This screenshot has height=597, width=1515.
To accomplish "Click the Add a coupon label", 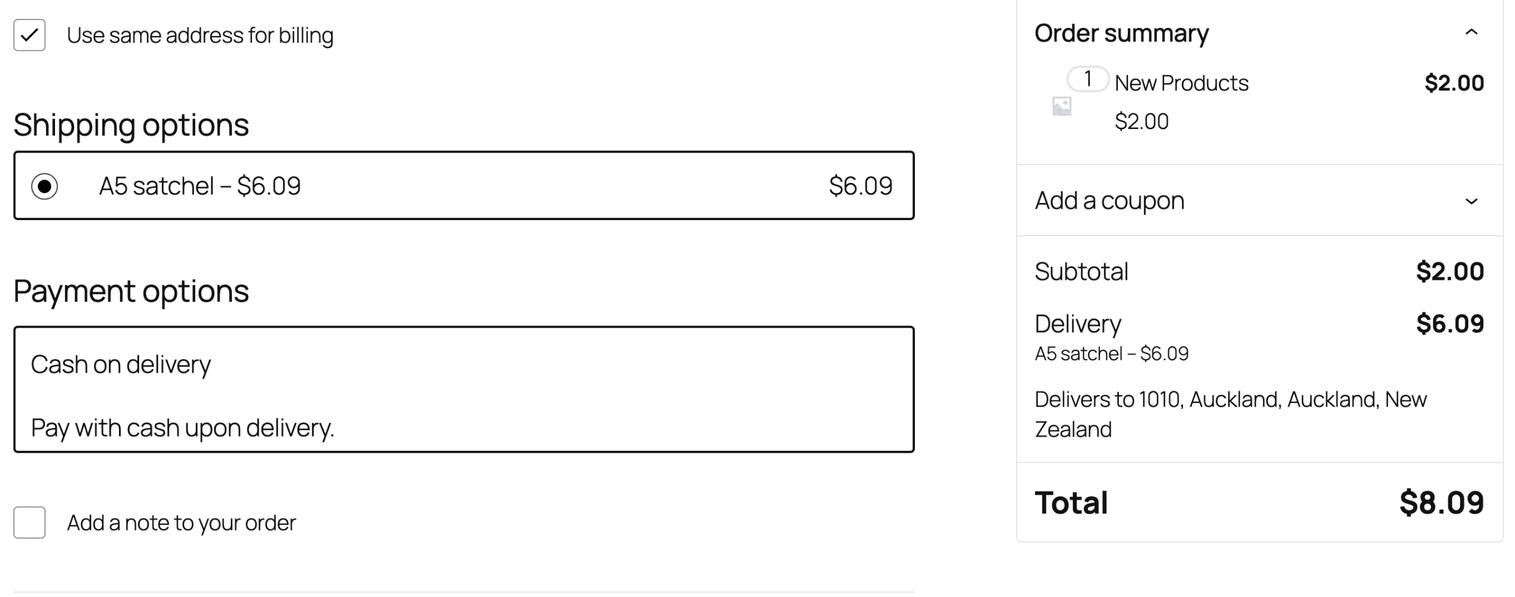I will (x=1109, y=201).
